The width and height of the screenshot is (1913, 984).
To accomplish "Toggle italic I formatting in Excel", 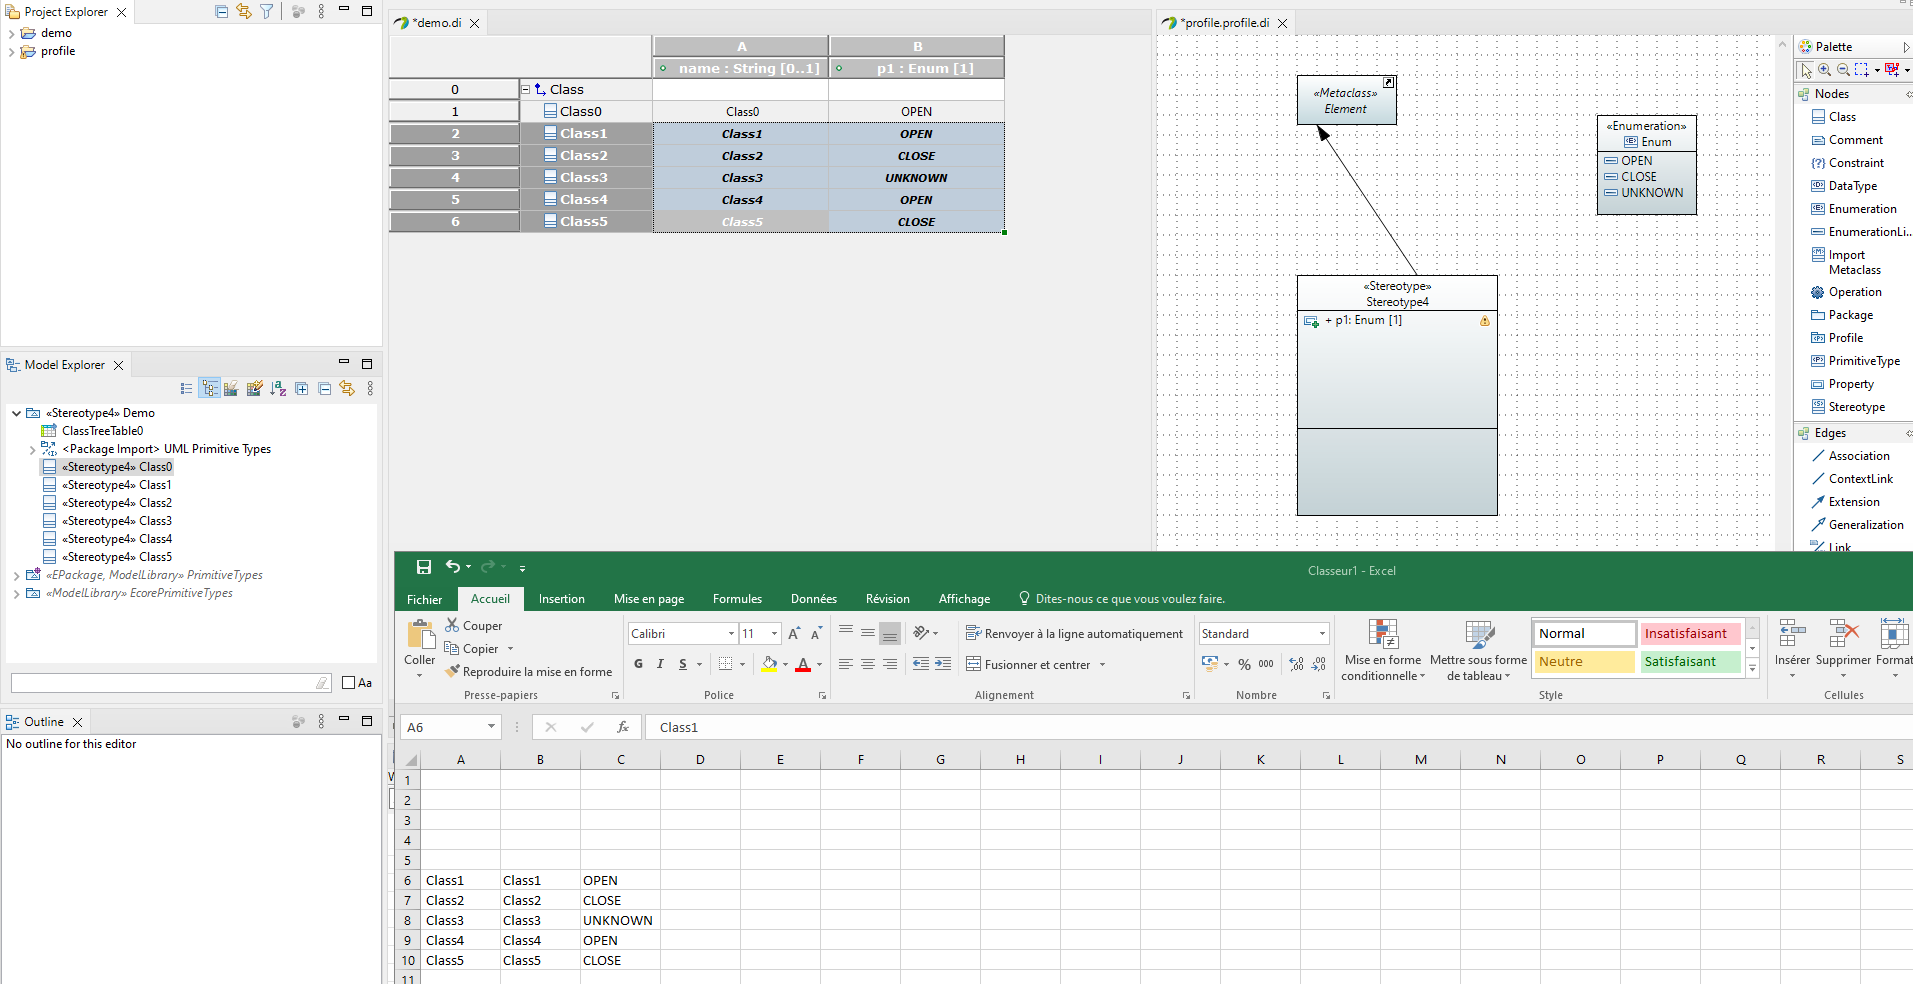I will [x=660, y=664].
